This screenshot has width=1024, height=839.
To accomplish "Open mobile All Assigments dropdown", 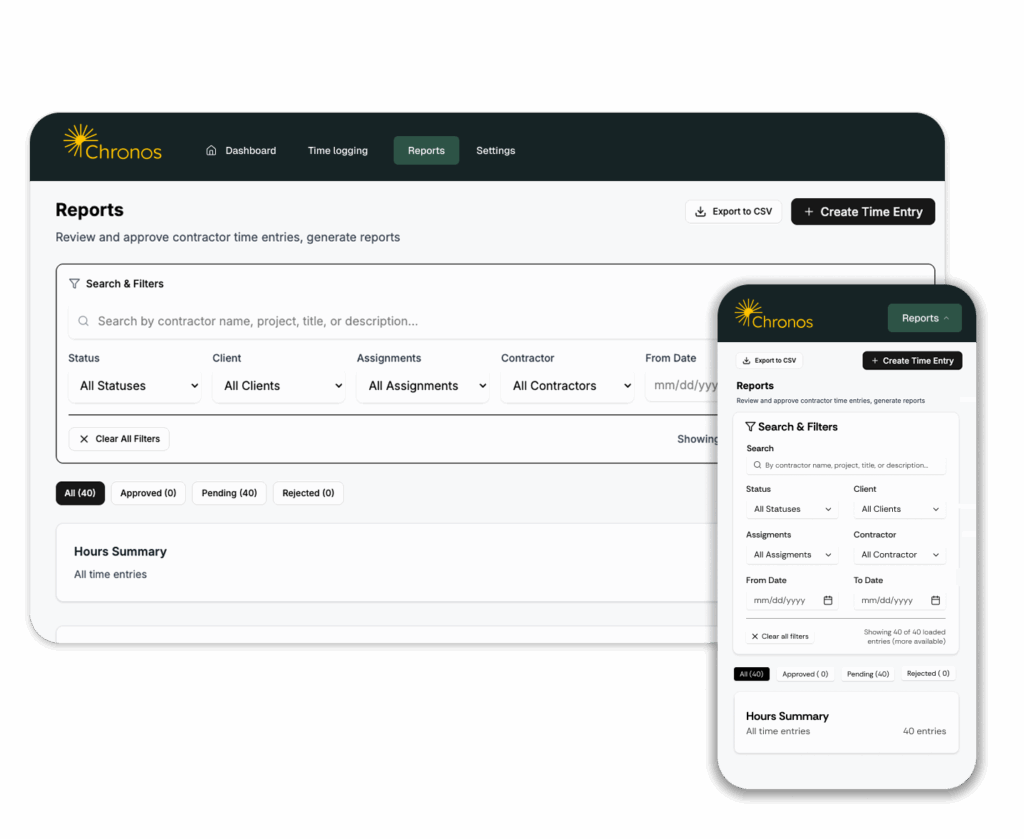I will pyautogui.click(x=792, y=555).
